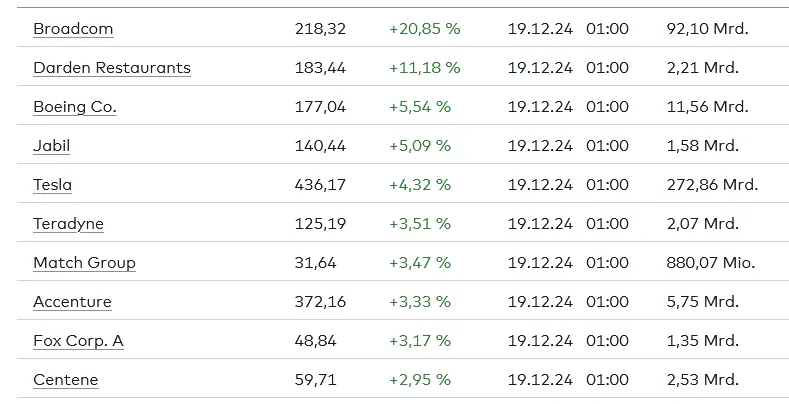Click the Boeing Co. link

click(74, 107)
